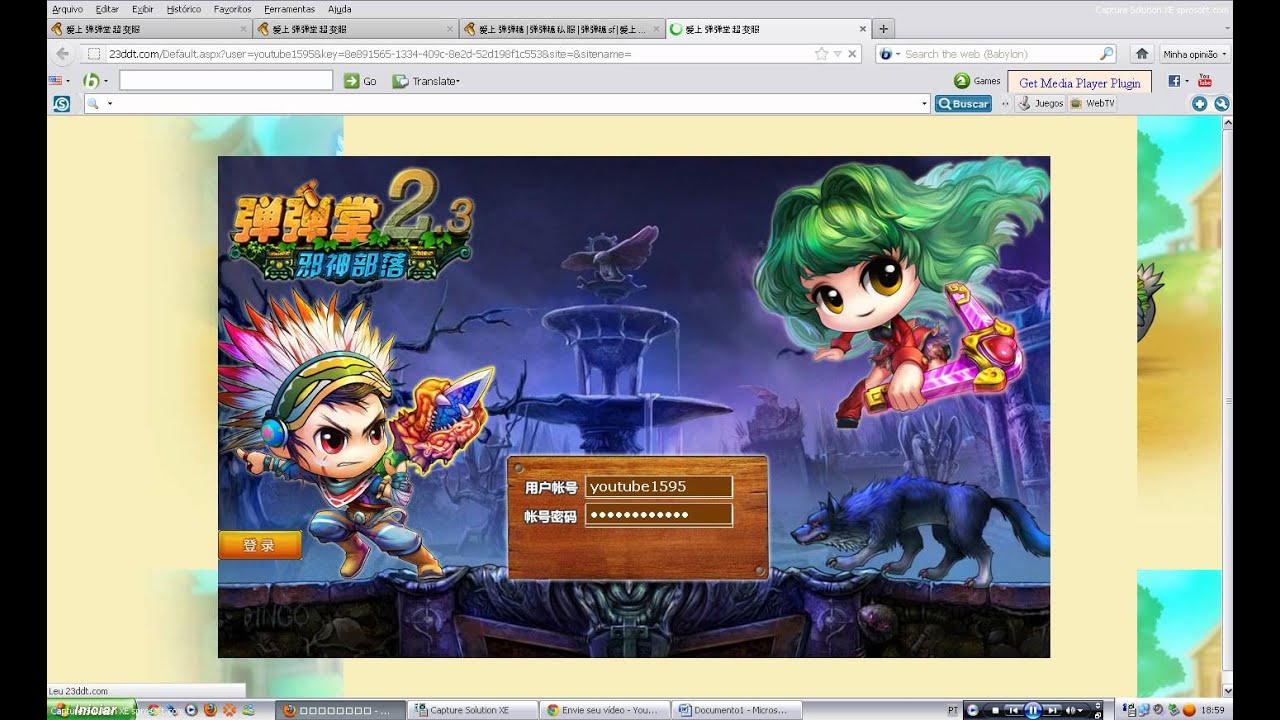The image size is (1280, 720).
Task: Click the blue S logo on second toolbar
Action: (x=61, y=103)
